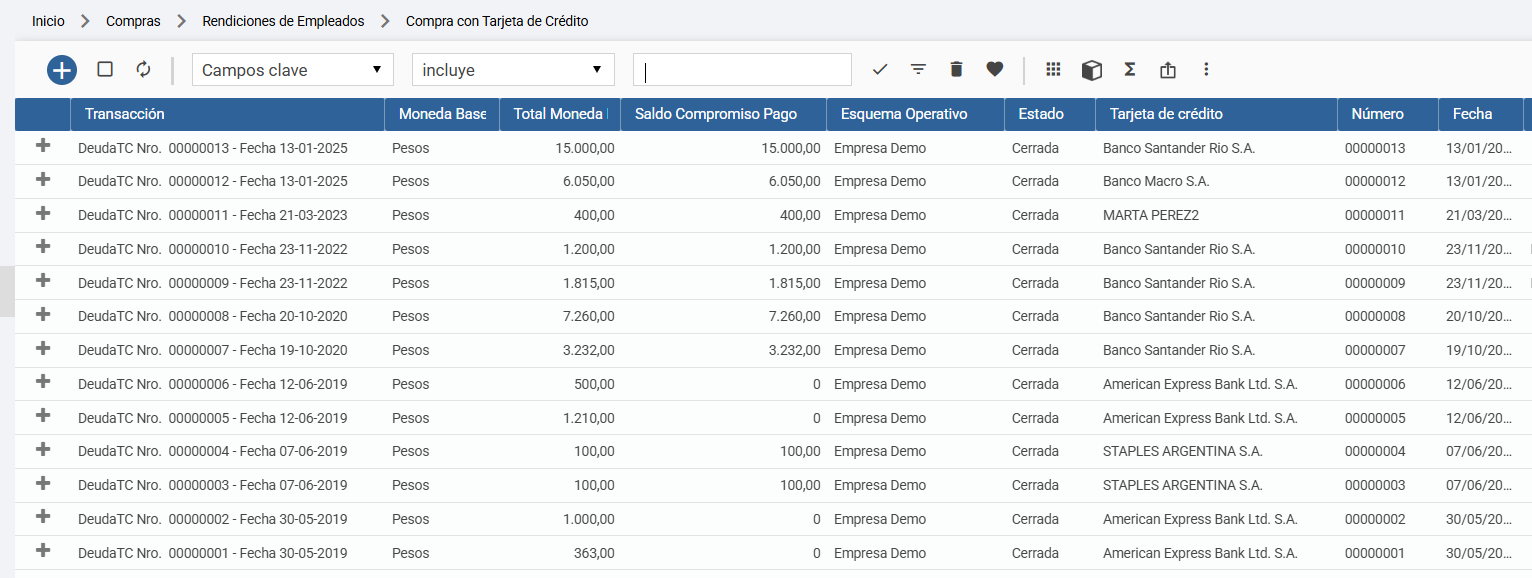Viewport: 1532px width, 578px height.
Task: Go to Compras in the breadcrumb
Action: pos(133,21)
